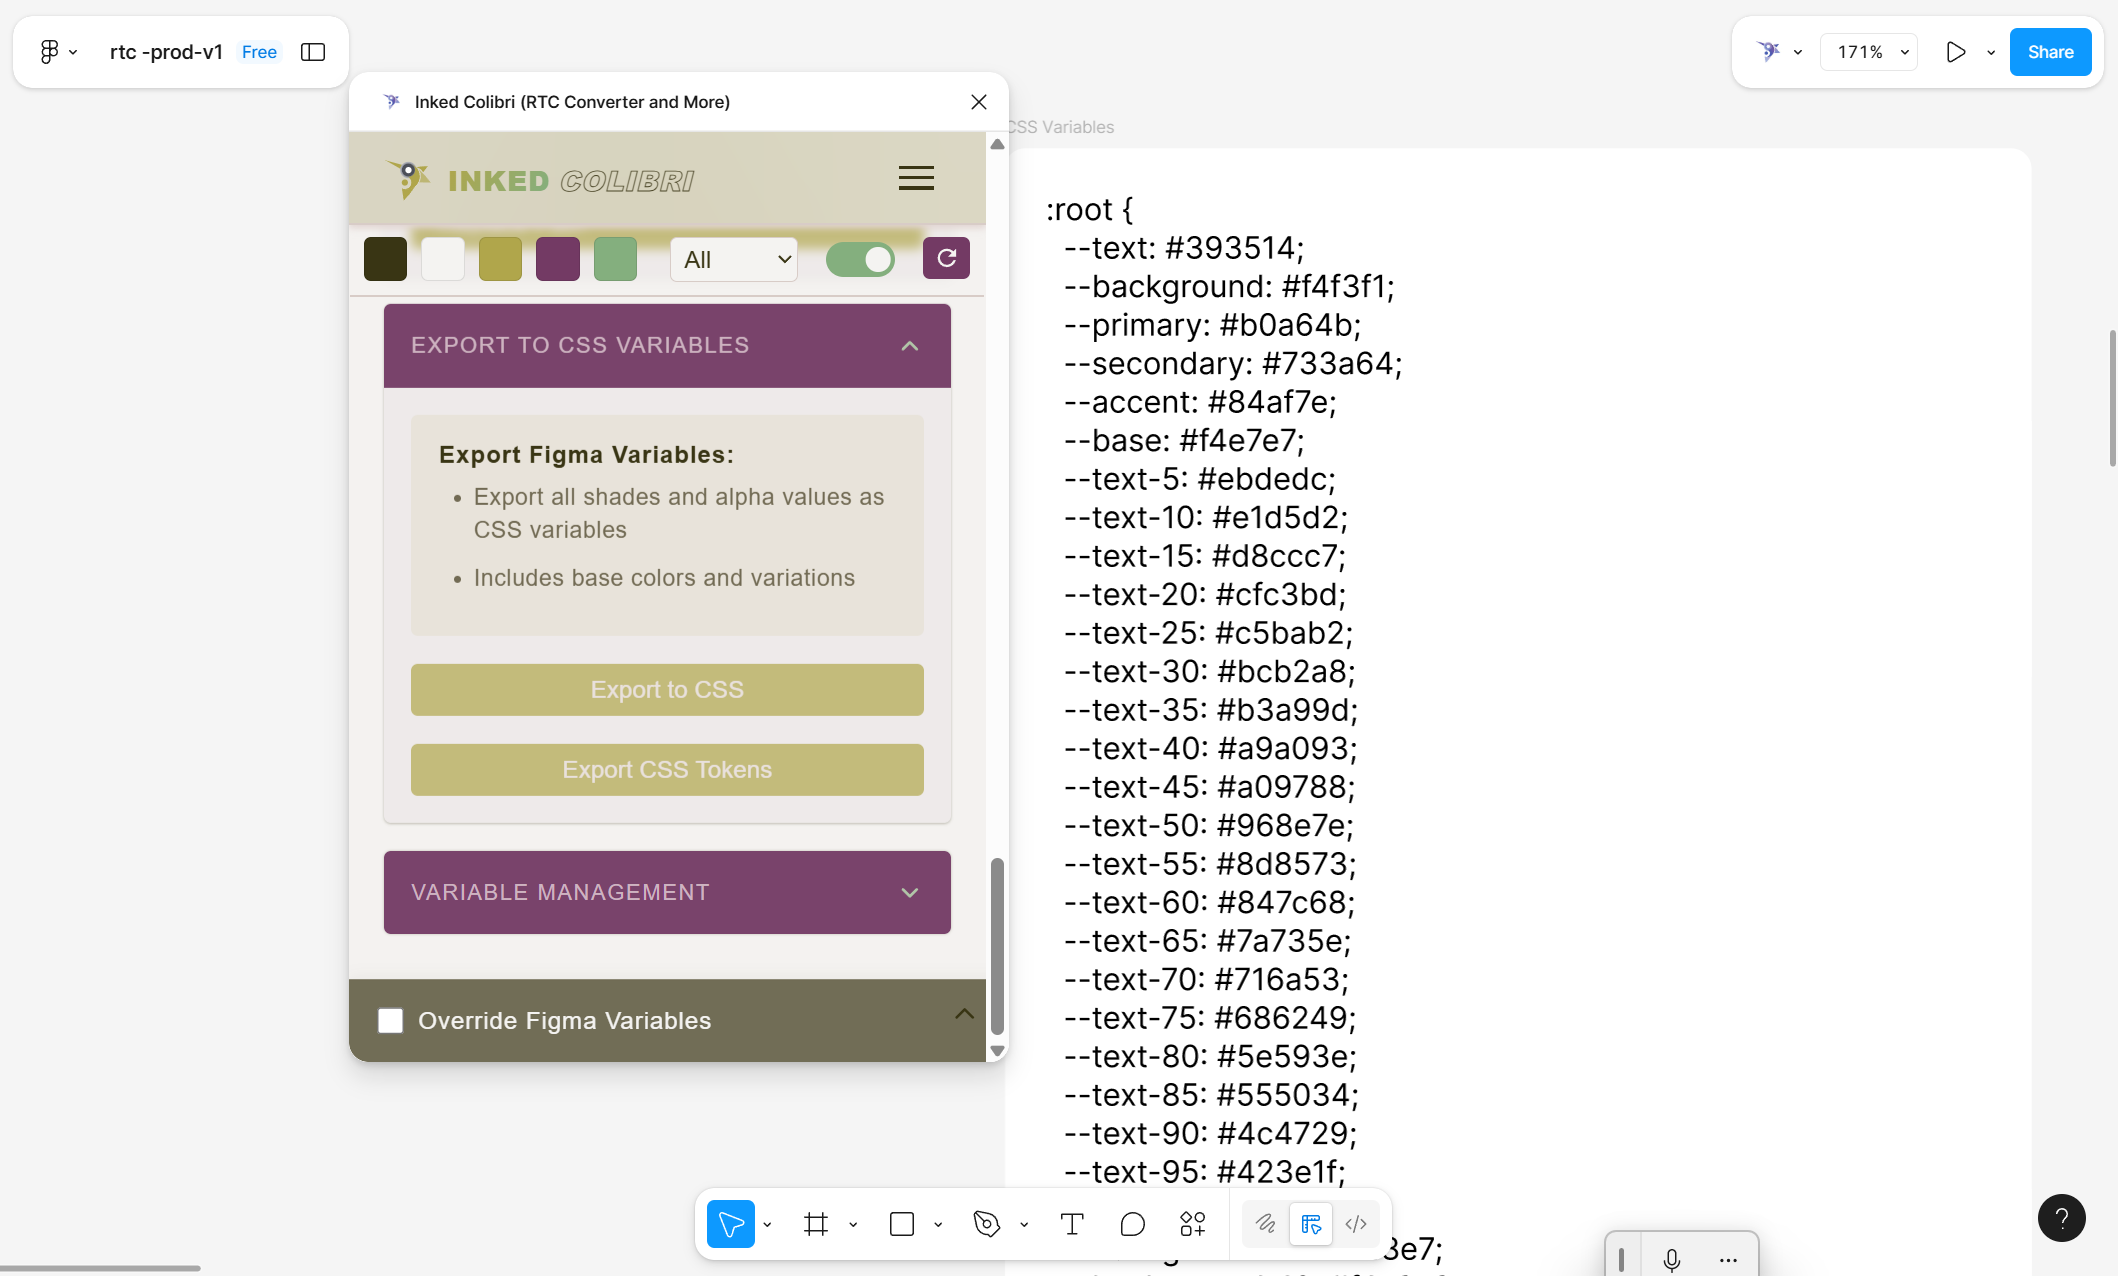Enable Override Figma Variables checkbox

[x=390, y=1020]
